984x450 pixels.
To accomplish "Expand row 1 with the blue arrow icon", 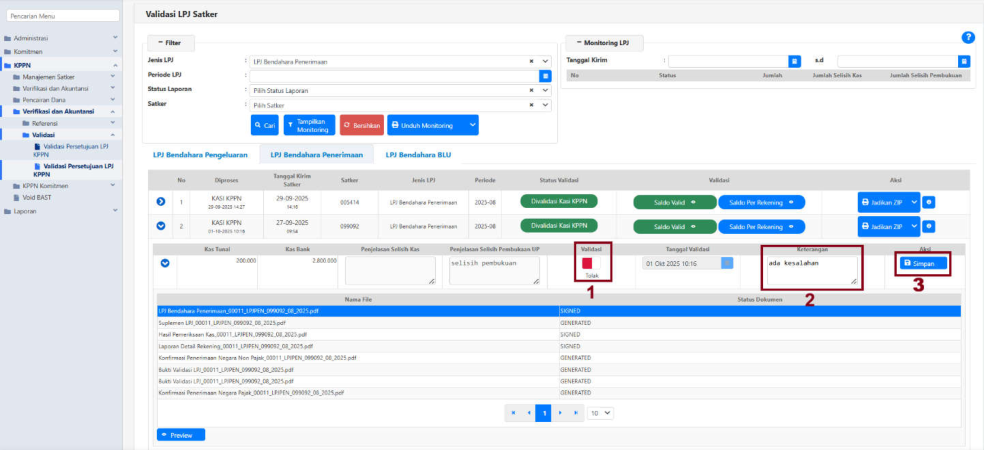I will point(161,201).
